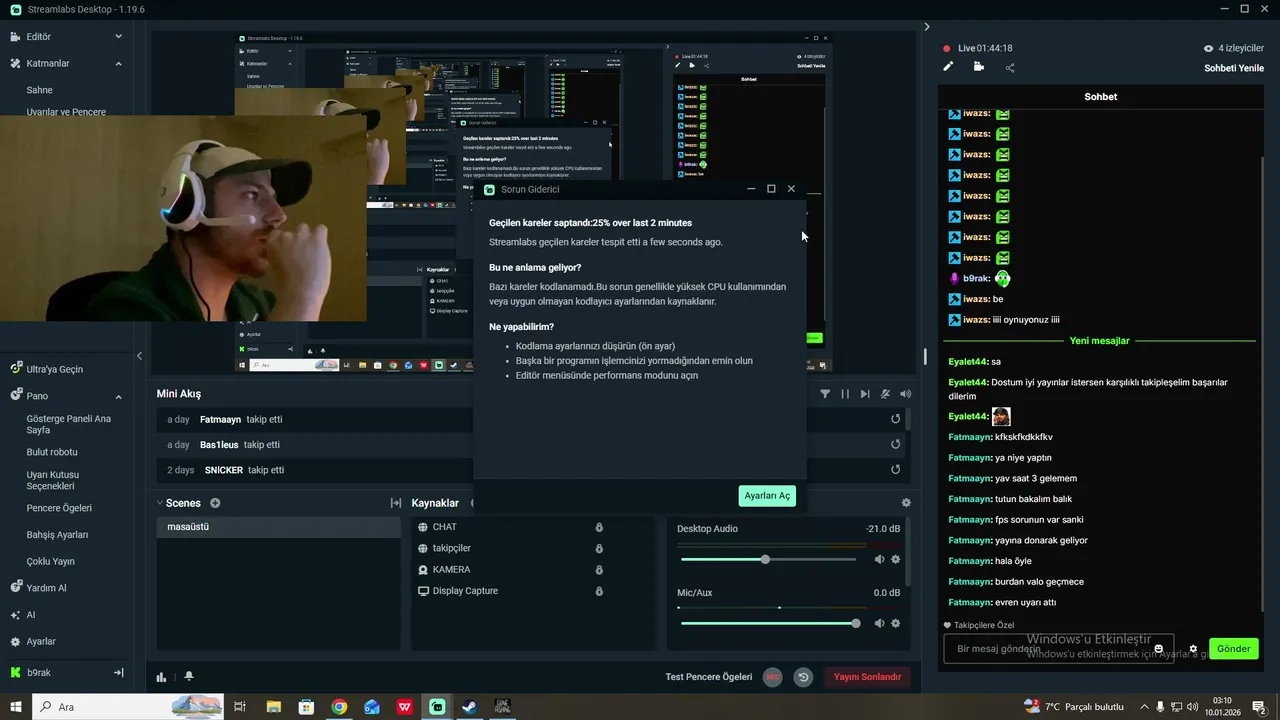Collapse the Pano sidebar section

tap(118, 396)
